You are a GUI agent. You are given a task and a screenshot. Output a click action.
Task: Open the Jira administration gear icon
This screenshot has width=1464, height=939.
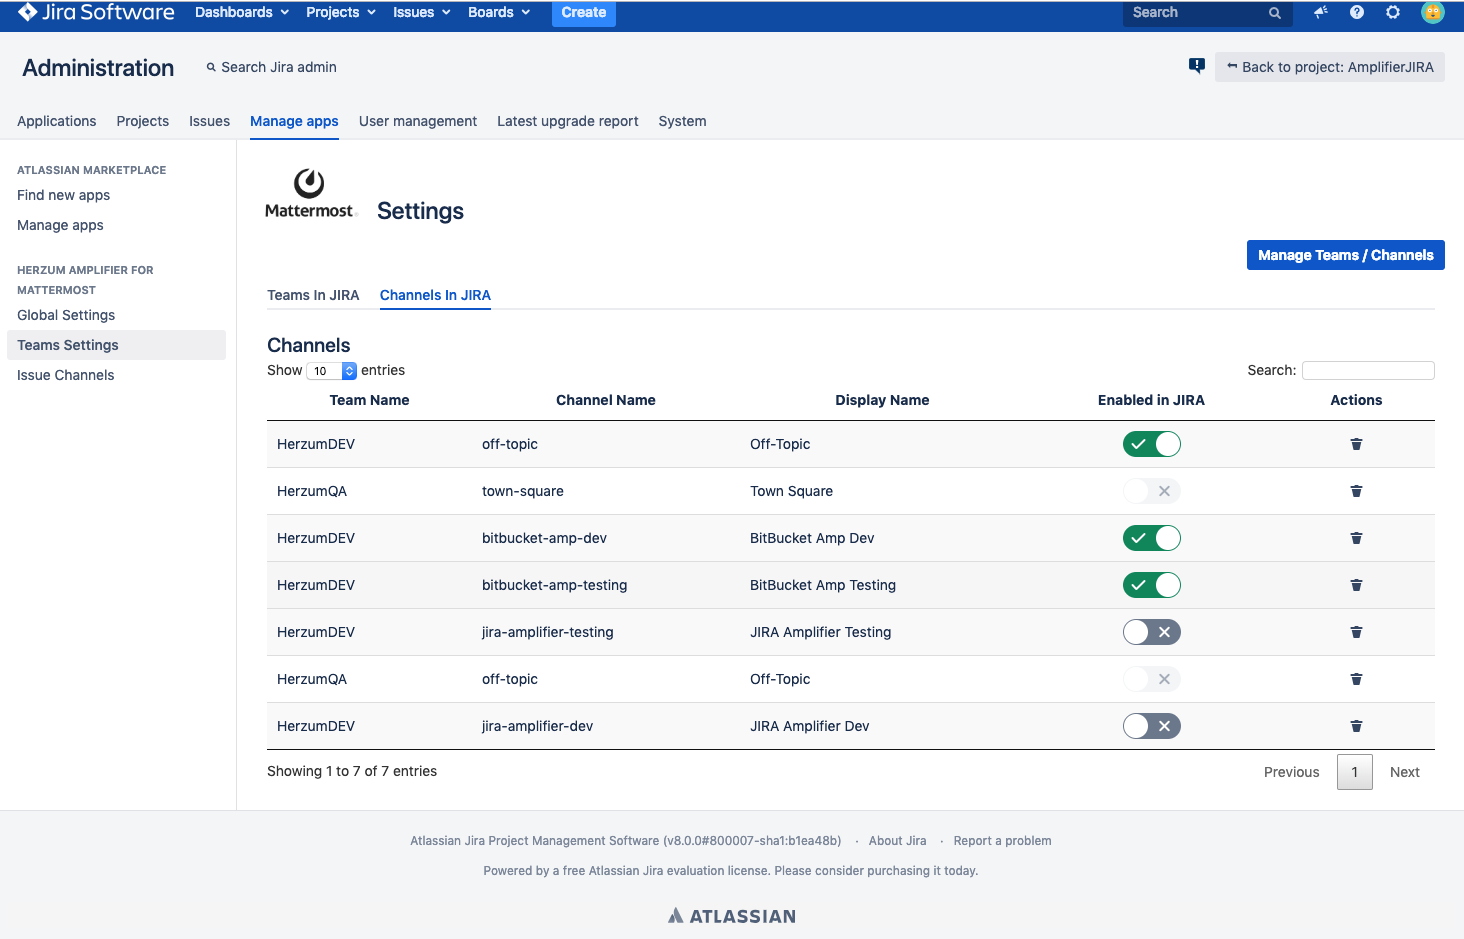pyautogui.click(x=1392, y=13)
